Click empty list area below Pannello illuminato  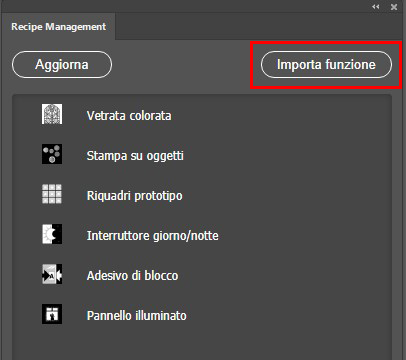(x=202, y=343)
